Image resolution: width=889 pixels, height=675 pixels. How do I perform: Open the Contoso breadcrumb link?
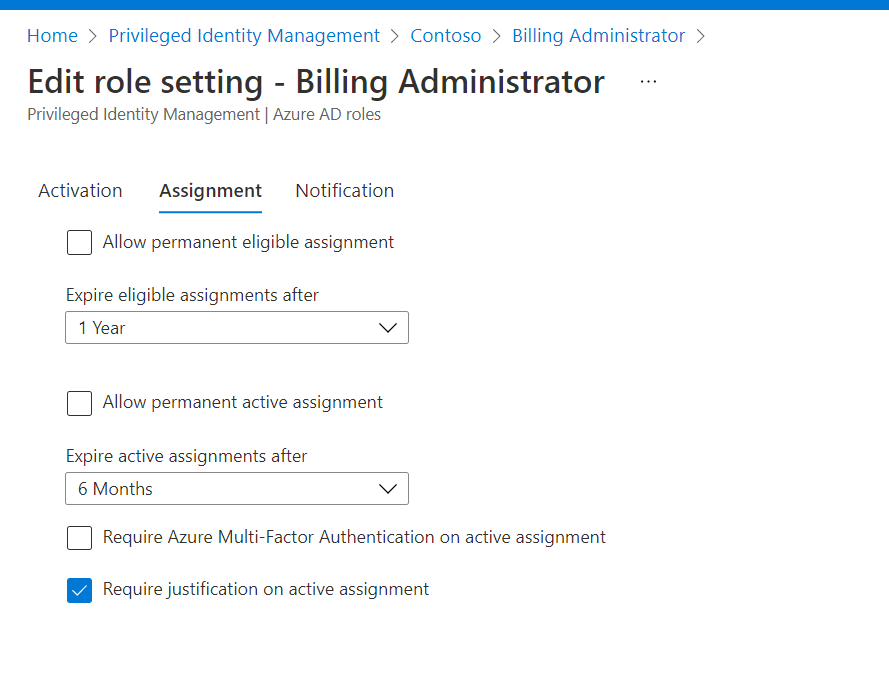[x=445, y=36]
